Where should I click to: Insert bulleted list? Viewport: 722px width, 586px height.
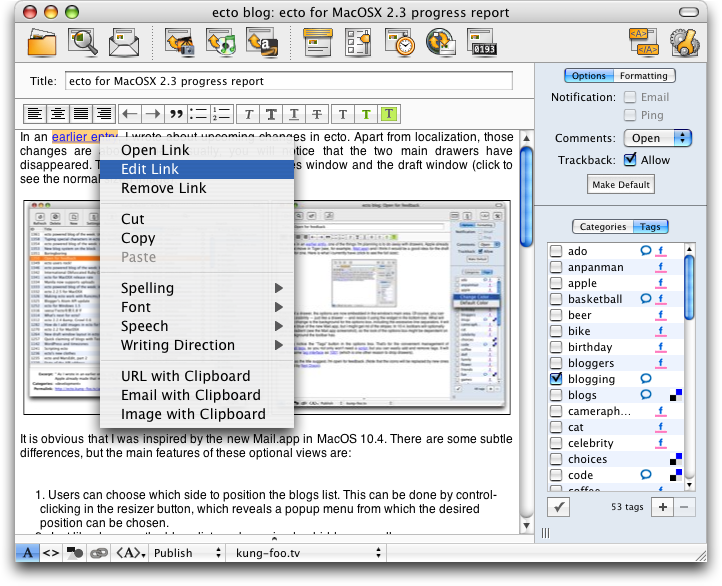coord(199,114)
